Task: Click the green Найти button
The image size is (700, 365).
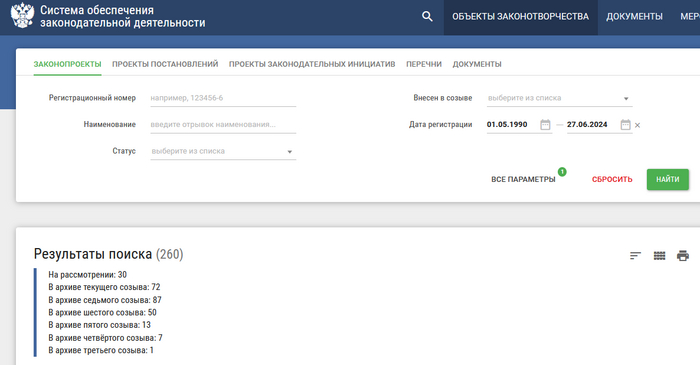Action: (x=668, y=179)
